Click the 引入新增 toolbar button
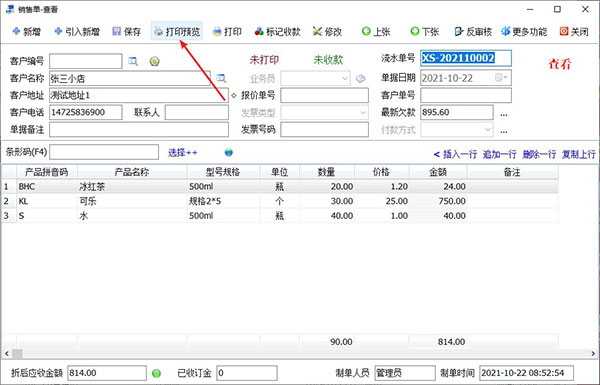 (77, 31)
